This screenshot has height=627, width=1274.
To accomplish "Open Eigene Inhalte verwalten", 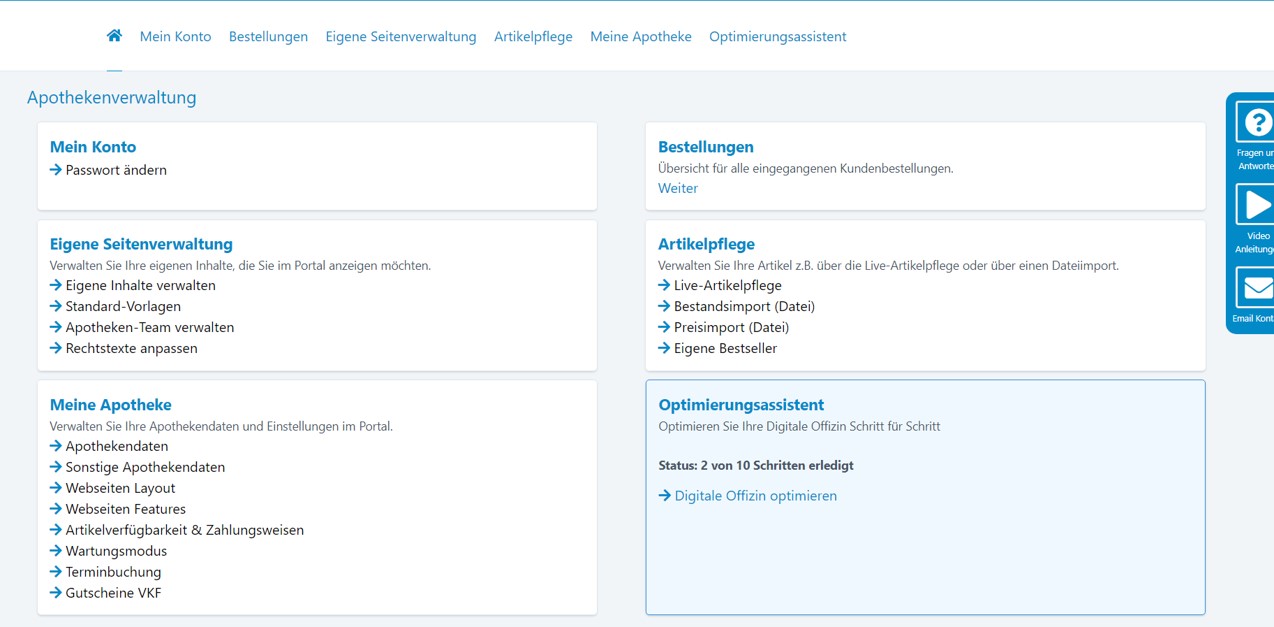I will point(140,285).
